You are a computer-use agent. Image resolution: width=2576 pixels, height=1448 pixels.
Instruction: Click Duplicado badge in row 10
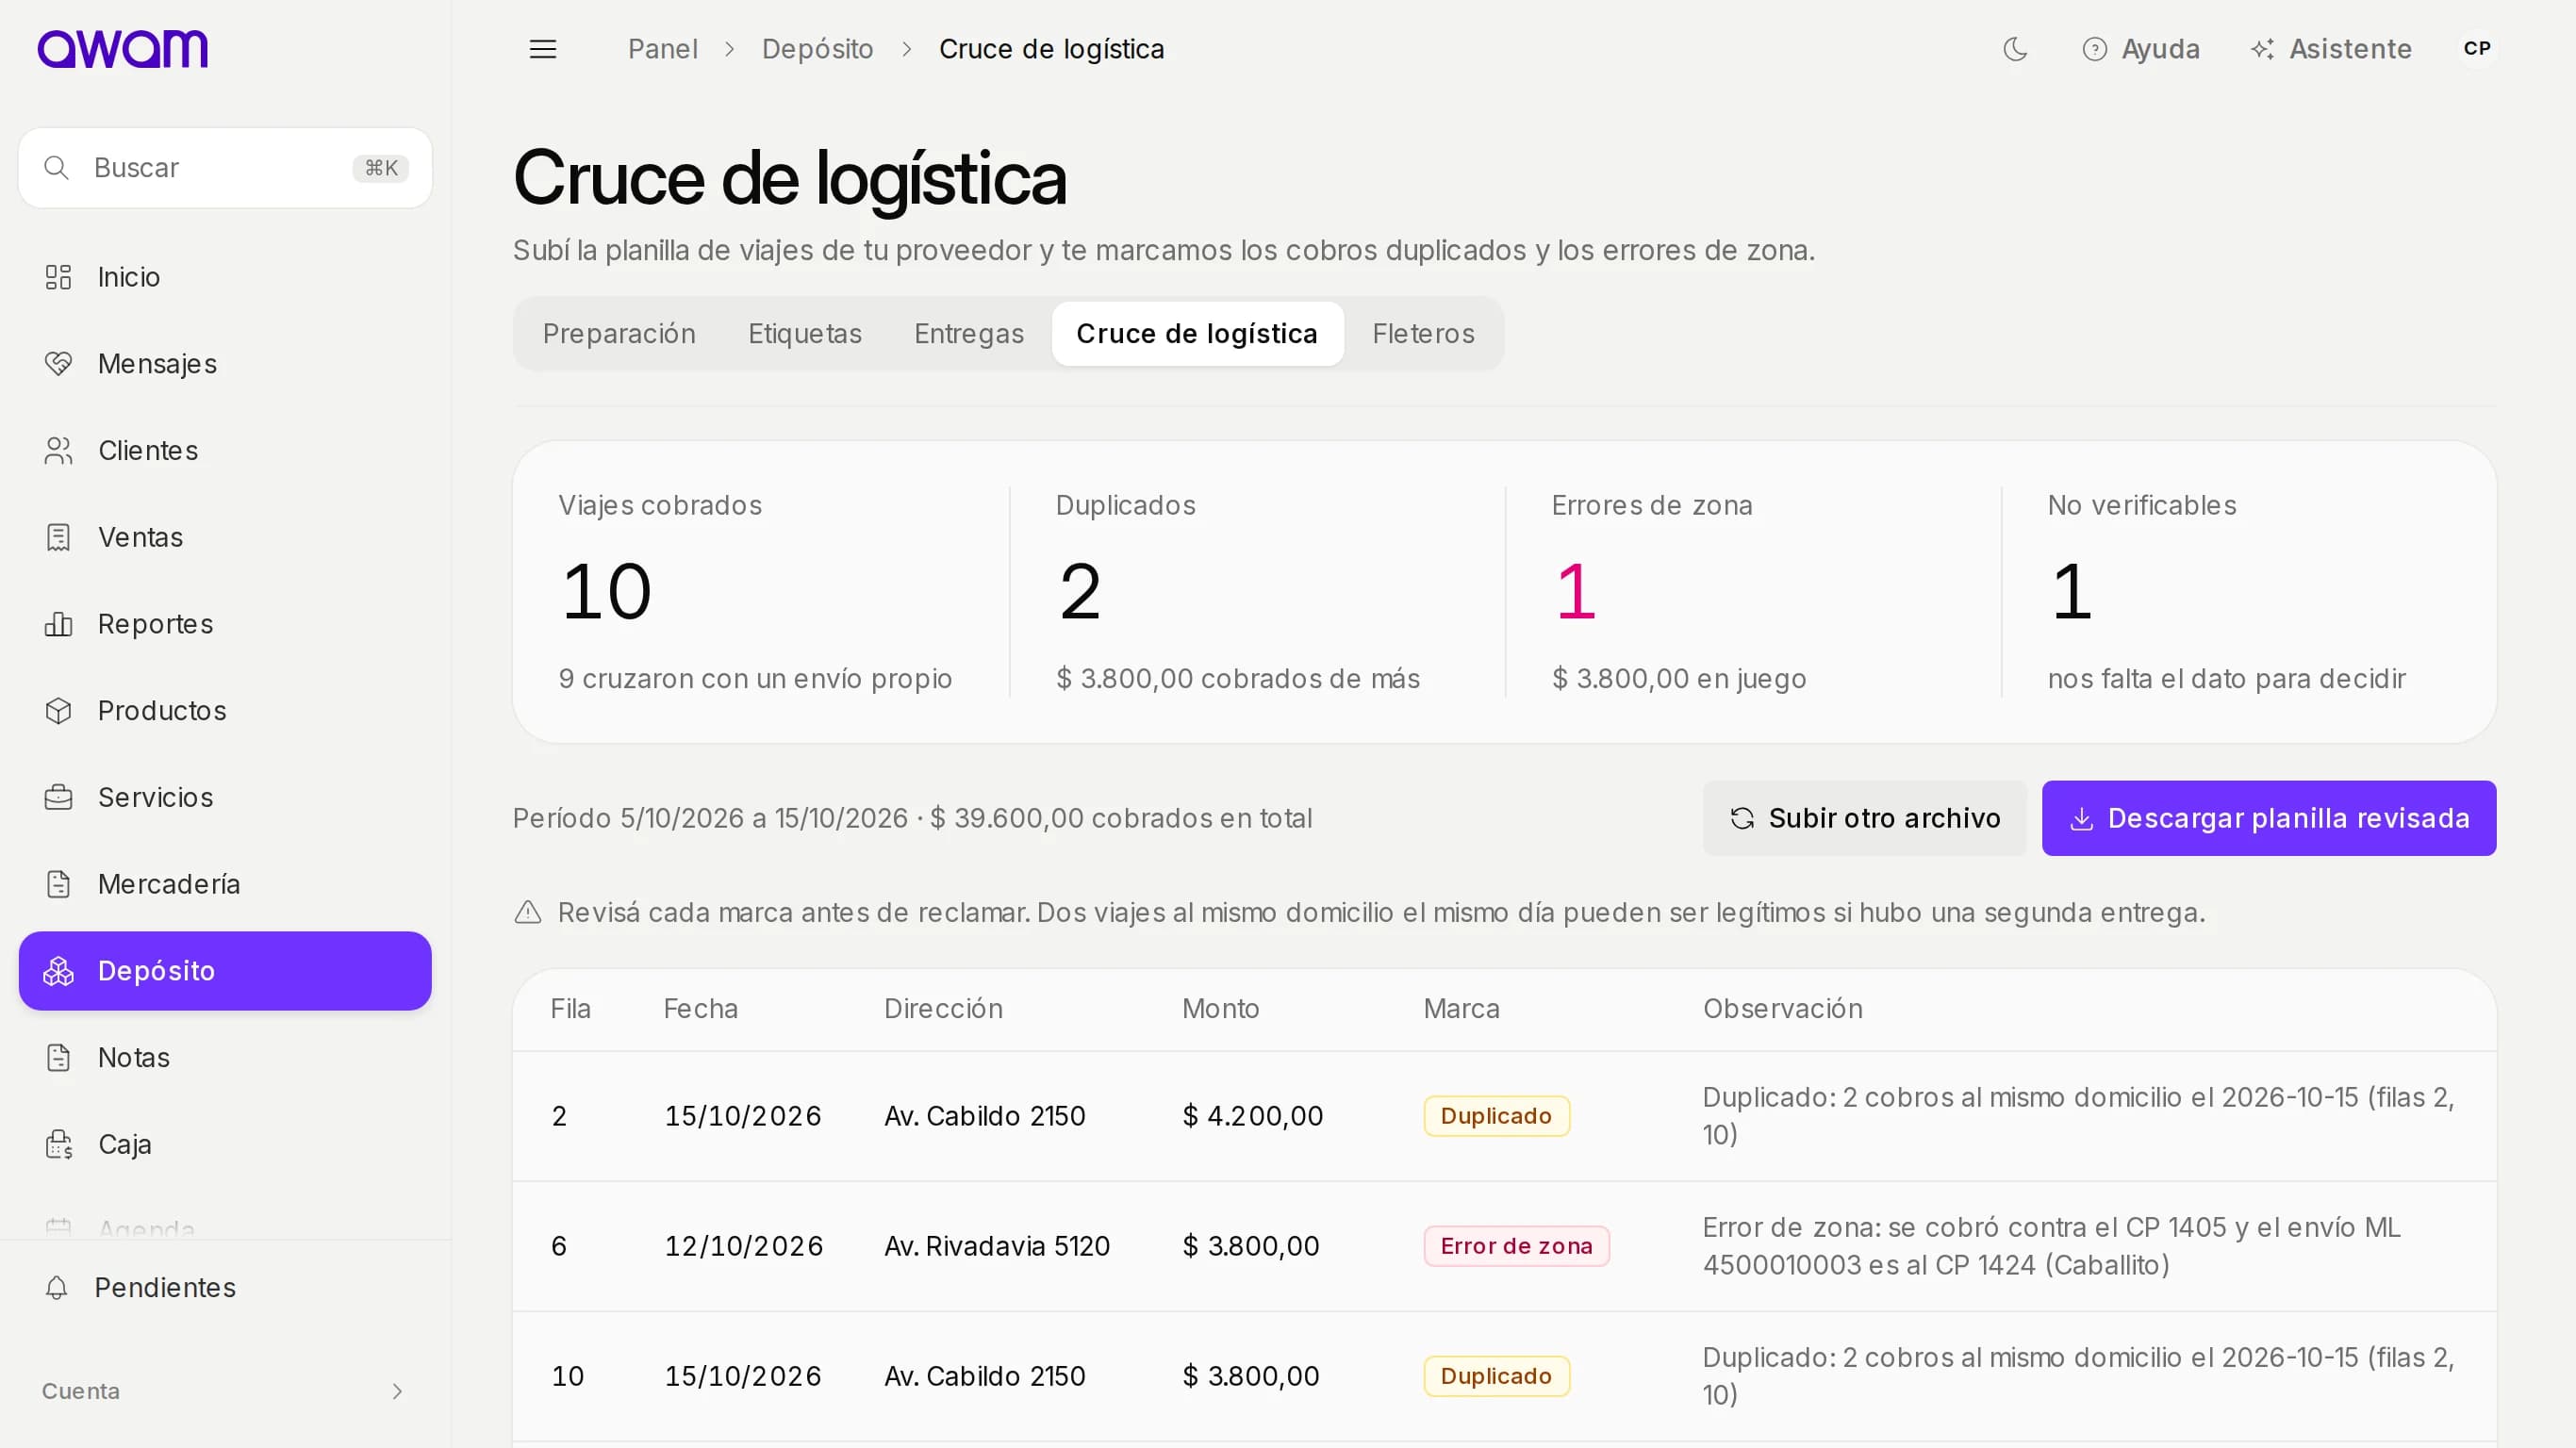click(1496, 1376)
